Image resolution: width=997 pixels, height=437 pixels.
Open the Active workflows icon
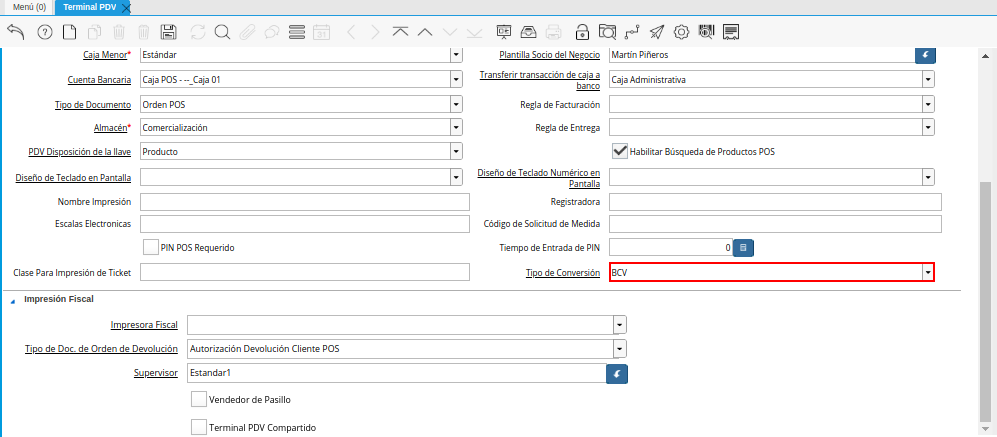[633, 32]
